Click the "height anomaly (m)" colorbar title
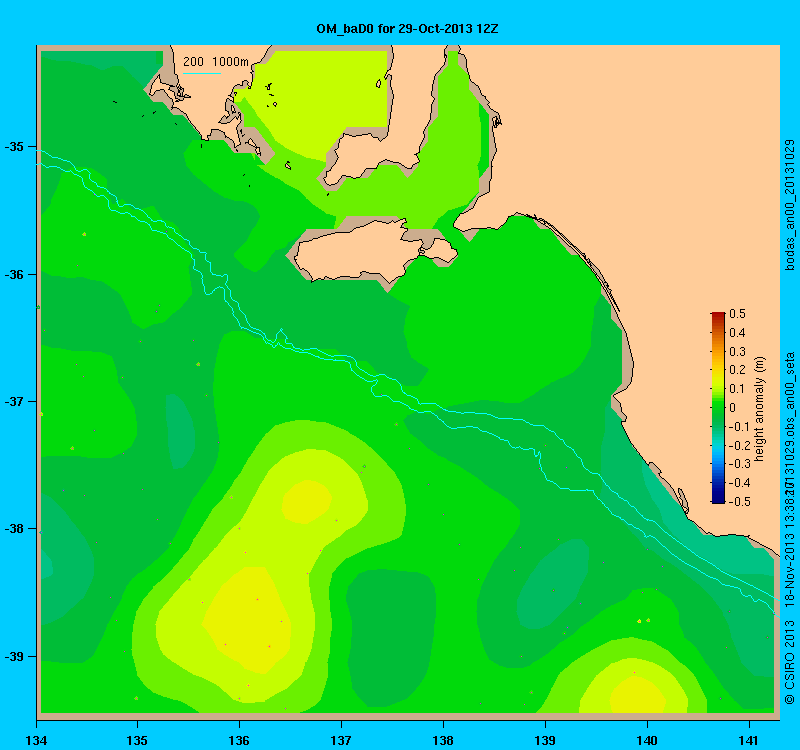The width and height of the screenshot is (800, 750). click(760, 409)
